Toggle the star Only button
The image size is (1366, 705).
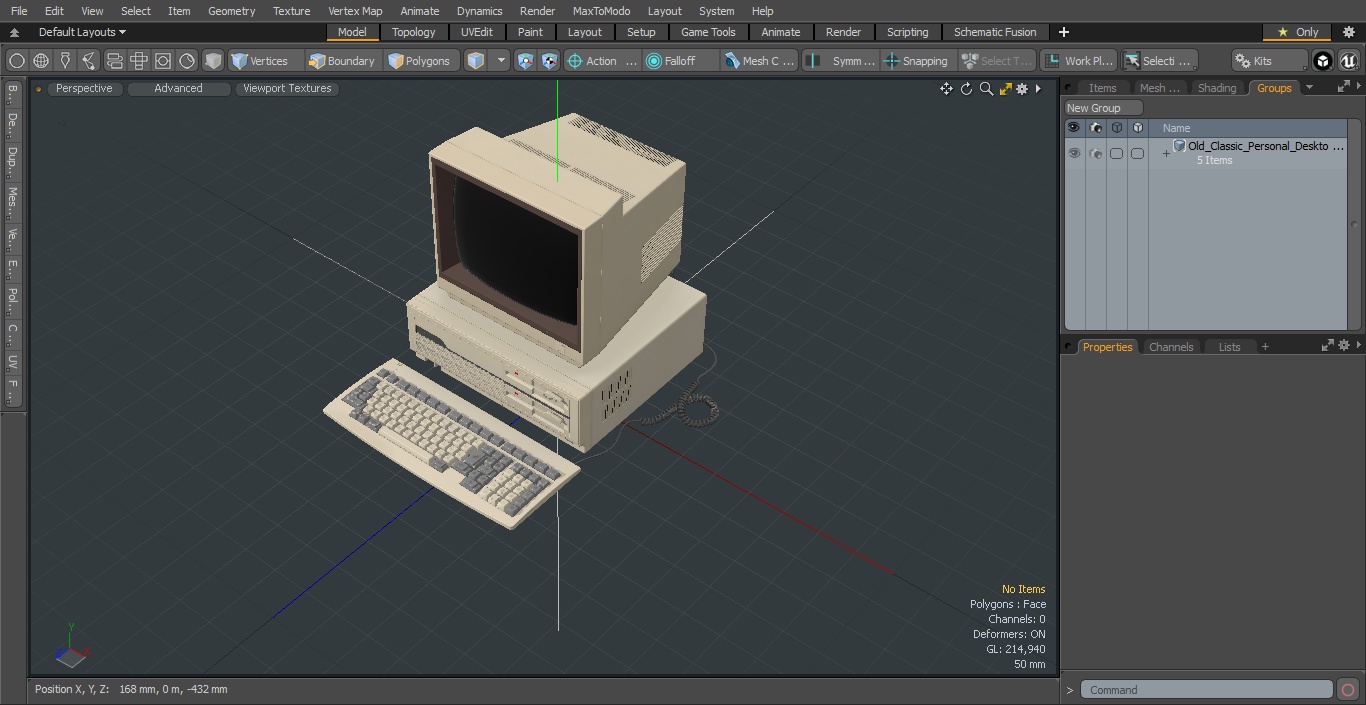1298,32
